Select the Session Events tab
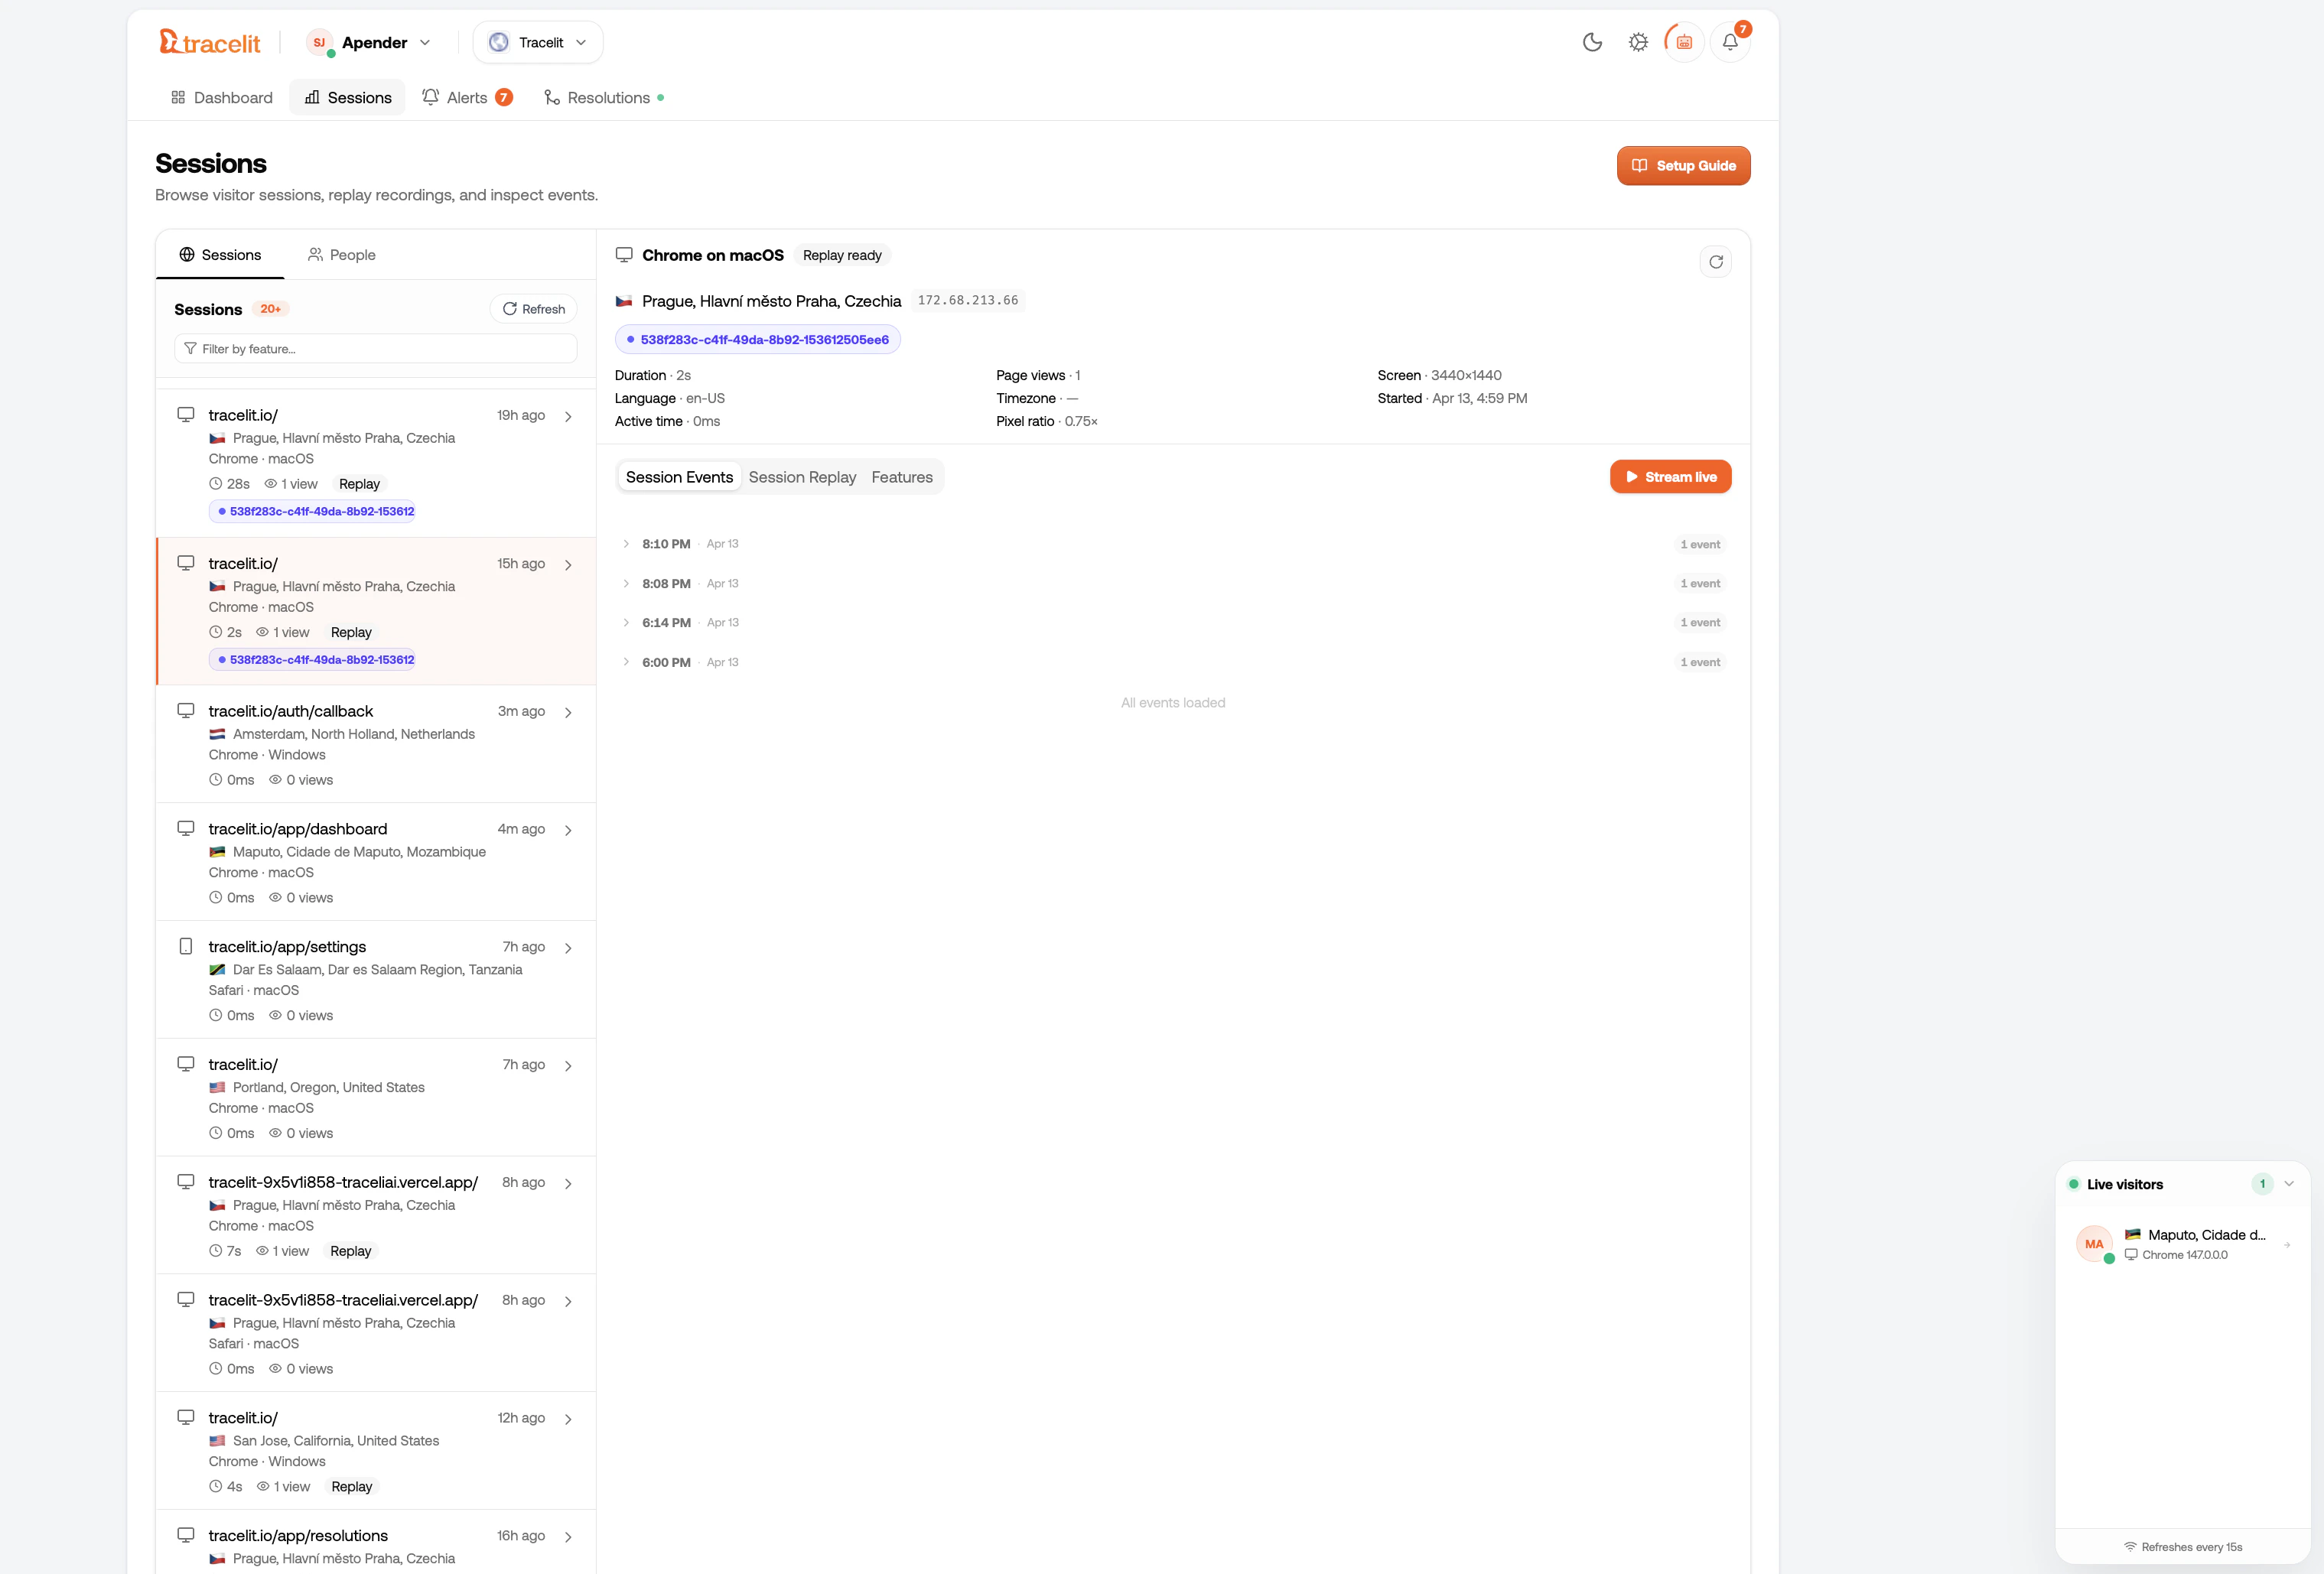 (x=679, y=477)
